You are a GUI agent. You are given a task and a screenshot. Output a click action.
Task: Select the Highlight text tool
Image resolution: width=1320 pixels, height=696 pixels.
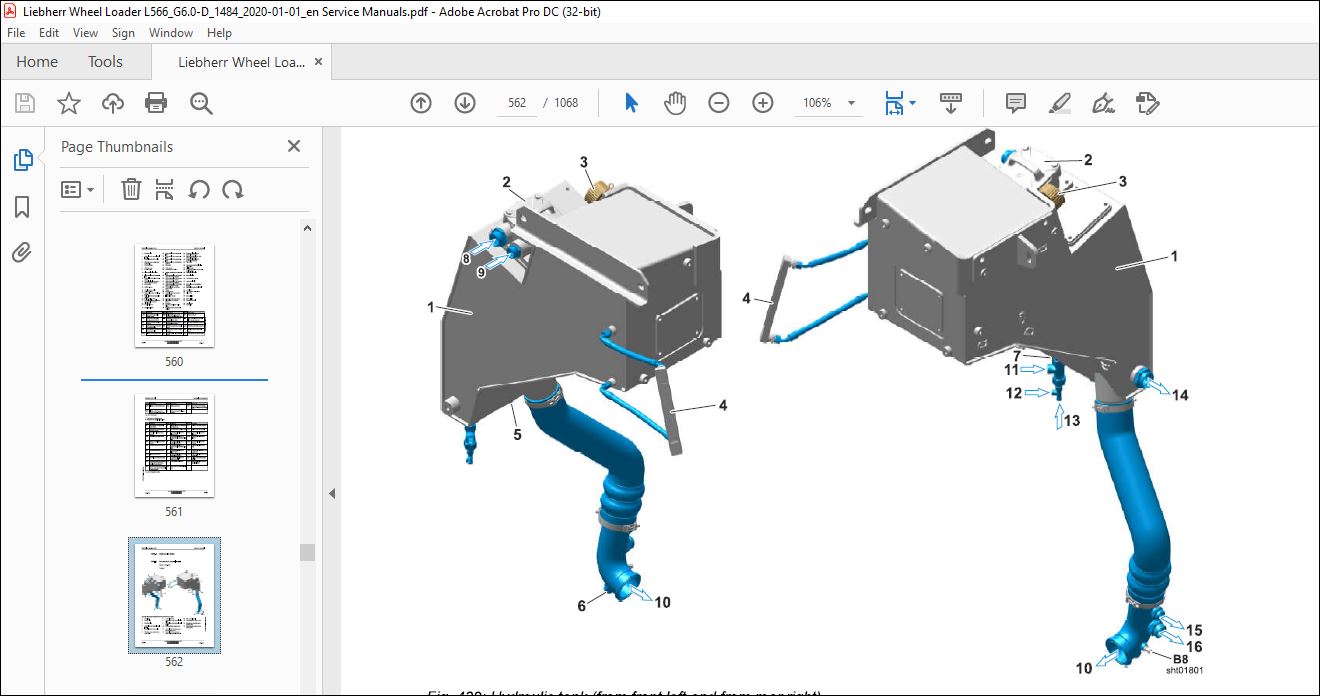point(1060,103)
